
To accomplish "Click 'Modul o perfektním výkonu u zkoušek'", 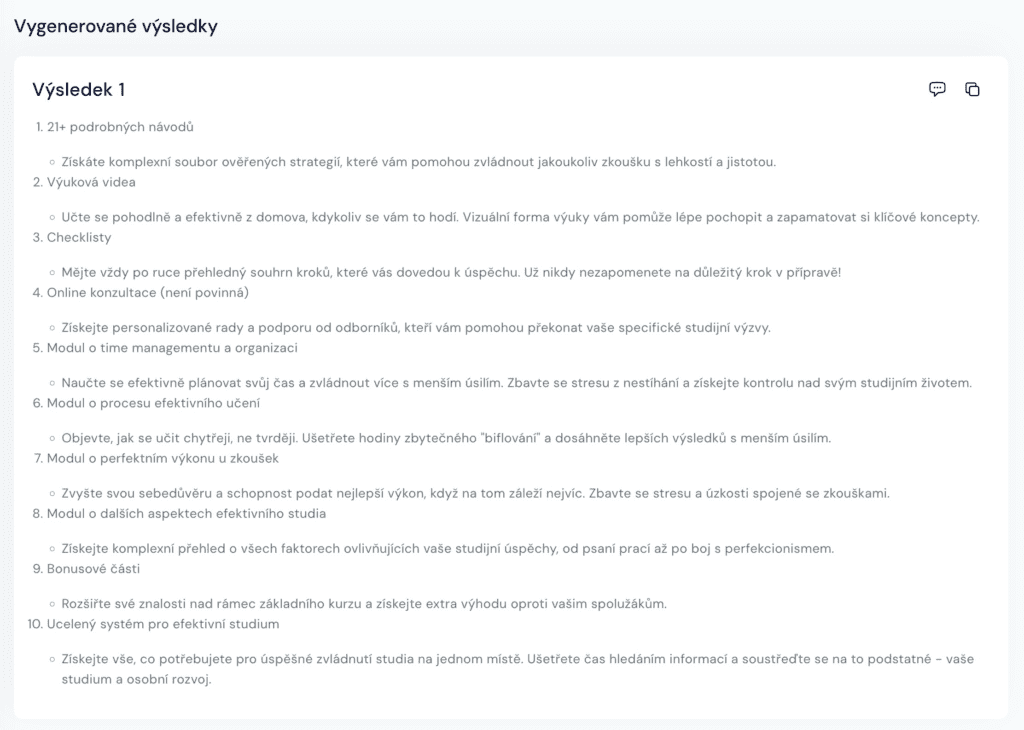I will pyautogui.click(x=162, y=458).
